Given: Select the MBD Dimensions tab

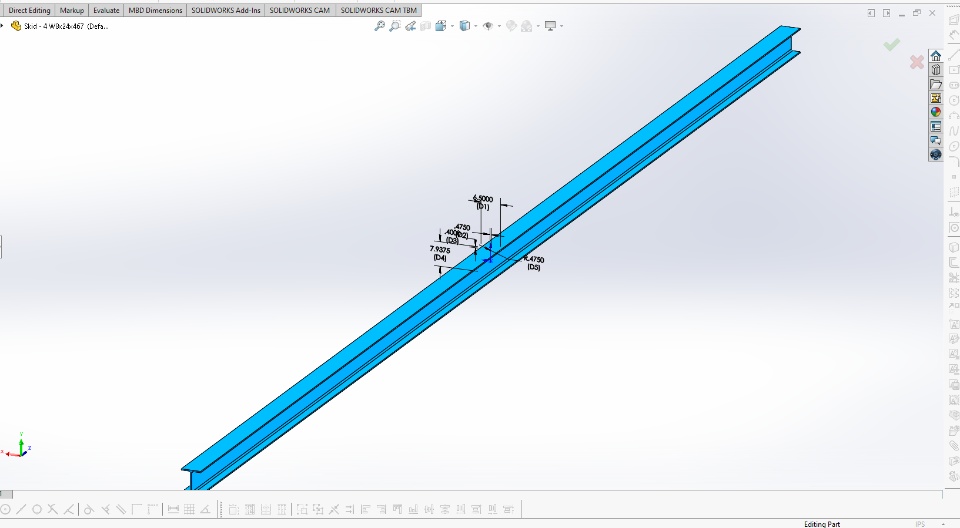Looking at the screenshot, I should point(155,10).
